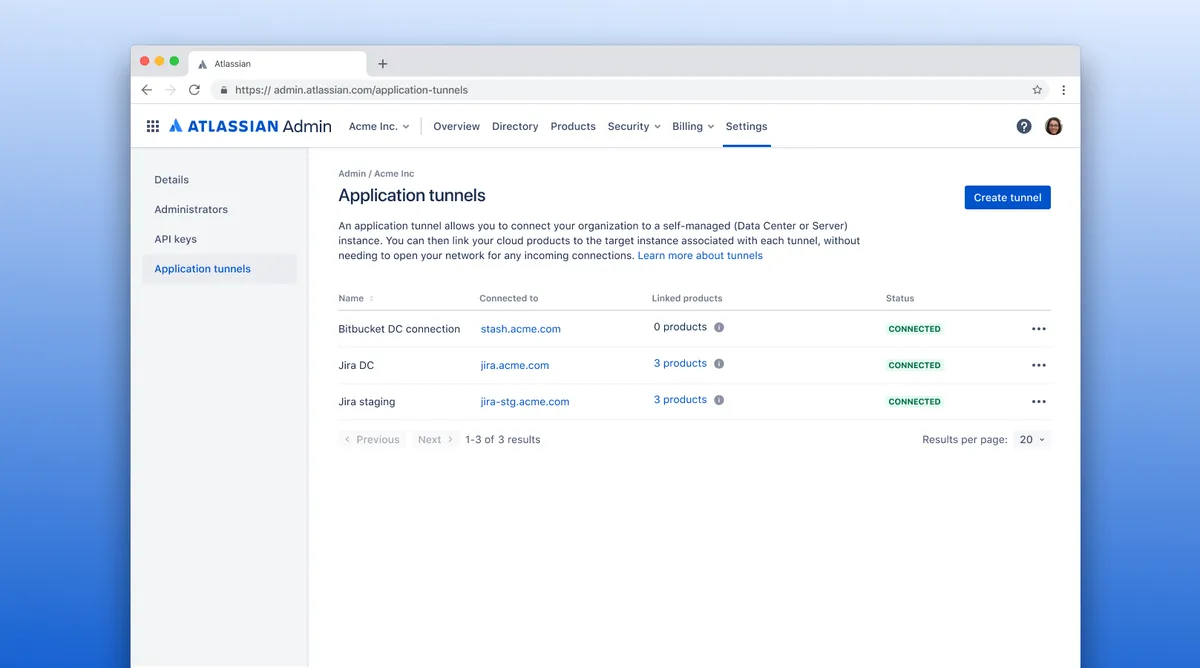The image size is (1200, 668).
Task: Open the jira-stg.acme.com link
Action: (x=525, y=401)
